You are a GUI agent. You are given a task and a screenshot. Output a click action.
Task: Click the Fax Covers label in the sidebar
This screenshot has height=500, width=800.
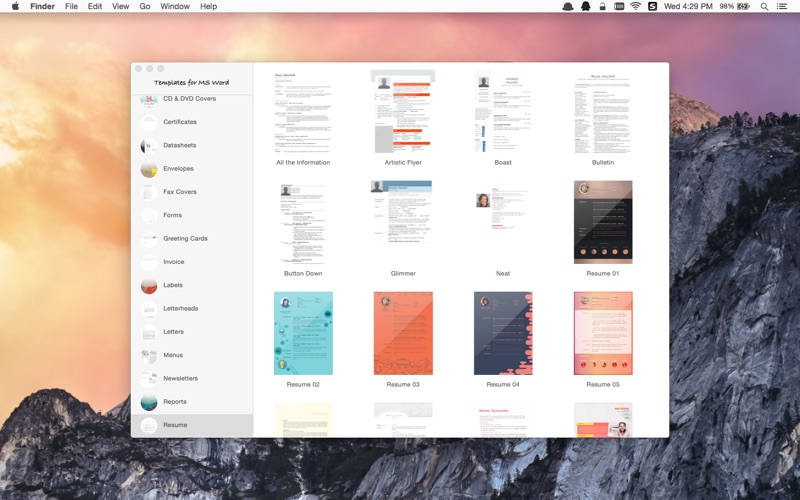(x=180, y=192)
